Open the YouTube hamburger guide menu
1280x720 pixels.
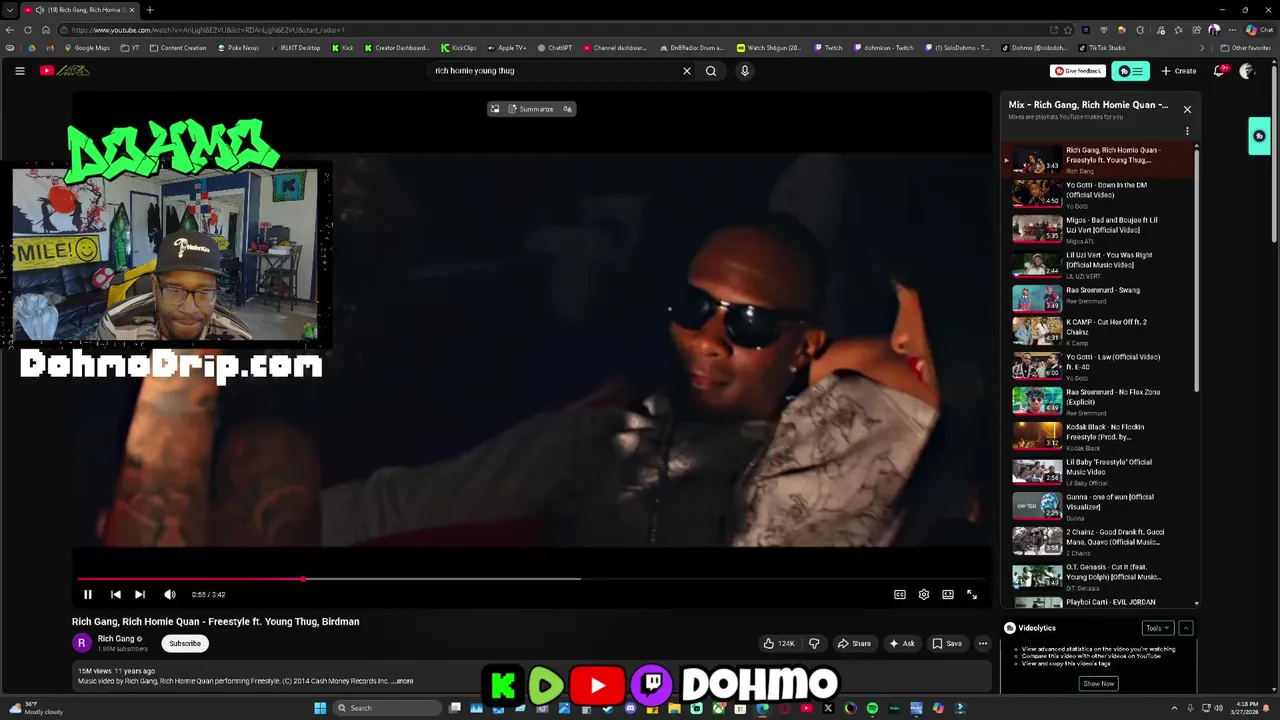coord(19,71)
